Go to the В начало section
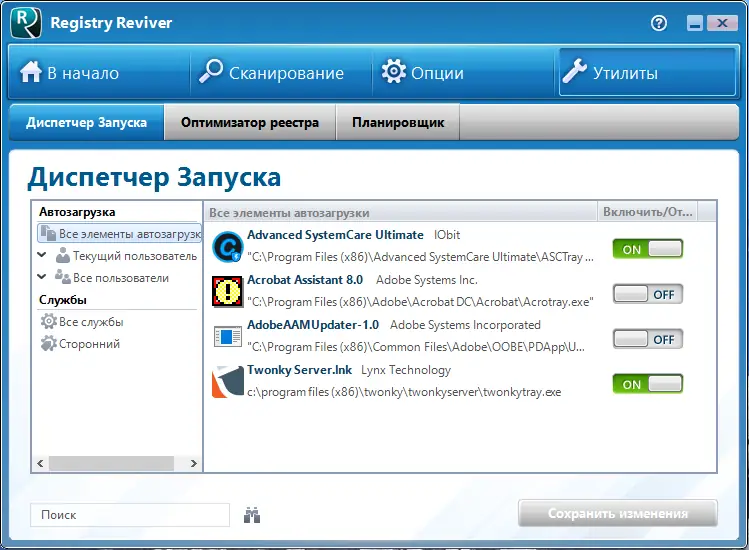Viewport: 749px width, 550px height. point(99,72)
